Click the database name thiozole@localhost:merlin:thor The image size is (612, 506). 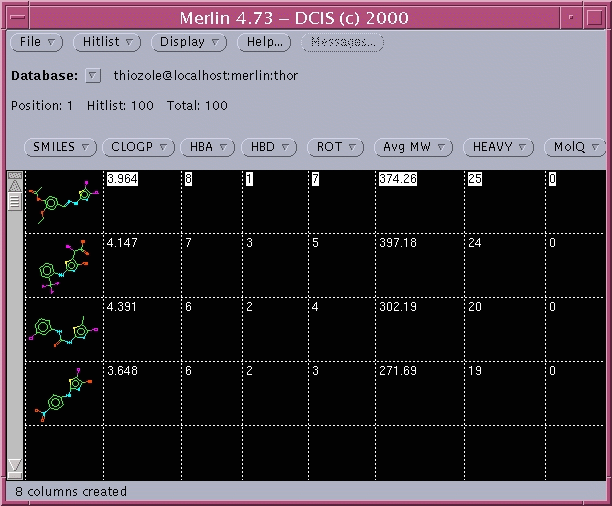[206, 75]
